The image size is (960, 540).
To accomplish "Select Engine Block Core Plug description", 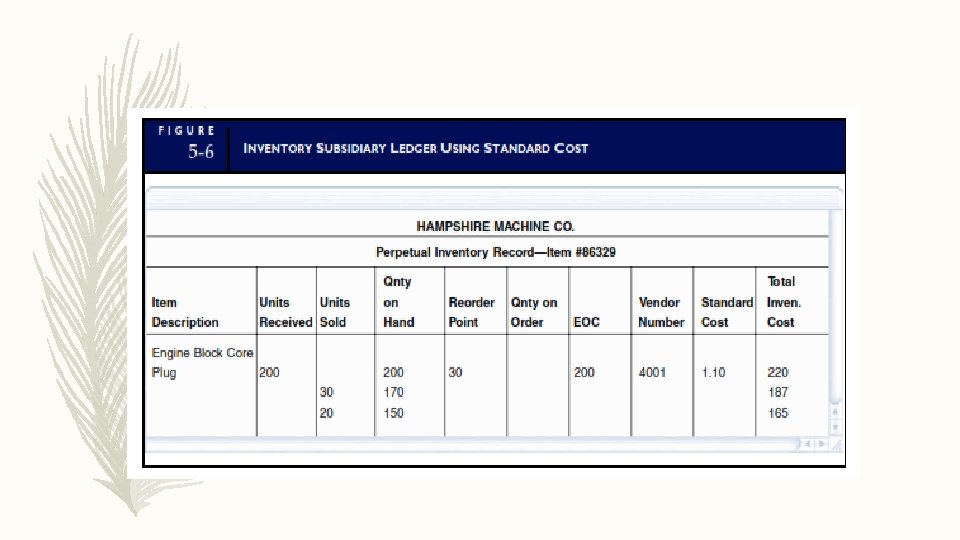I will (x=202, y=362).
